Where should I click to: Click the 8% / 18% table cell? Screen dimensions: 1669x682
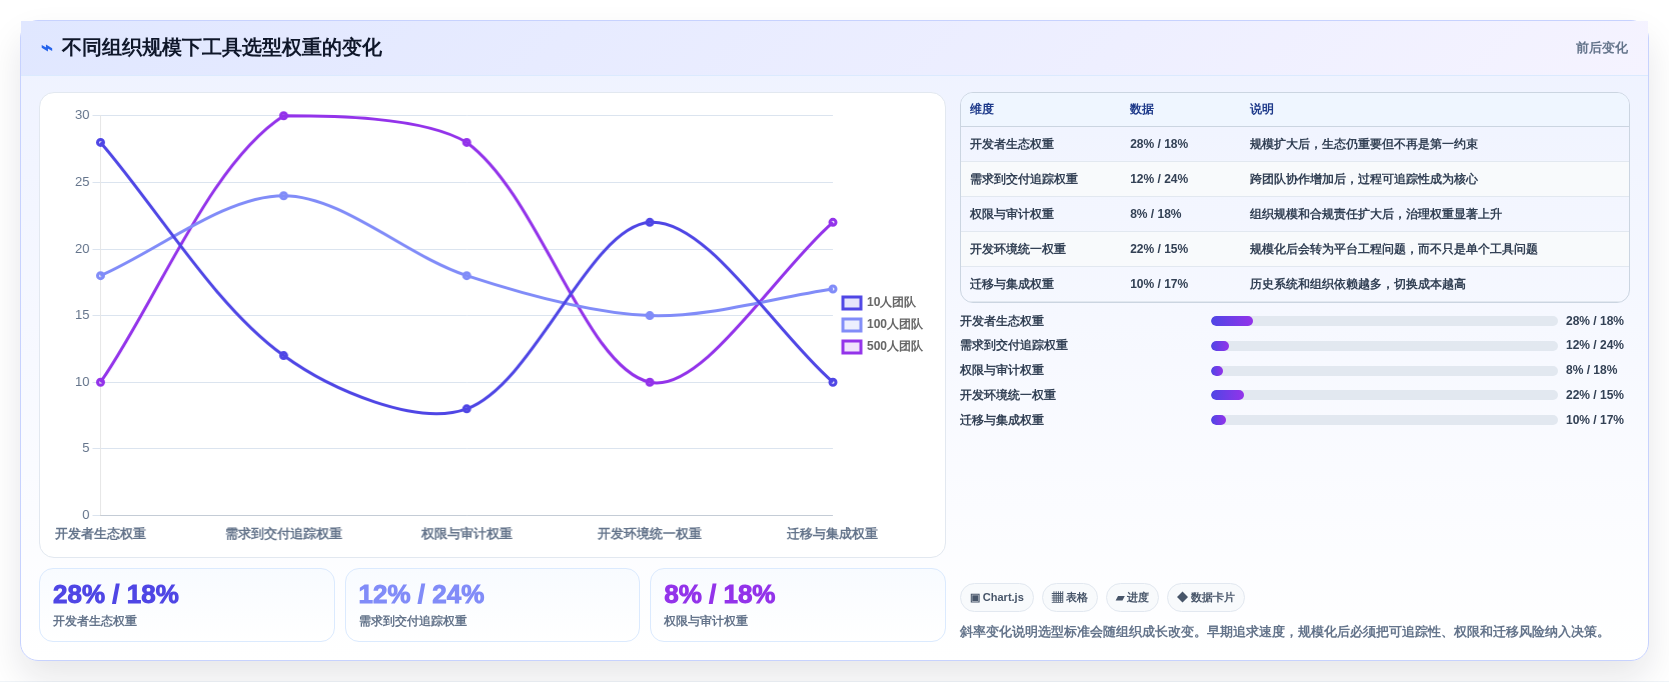(1156, 214)
